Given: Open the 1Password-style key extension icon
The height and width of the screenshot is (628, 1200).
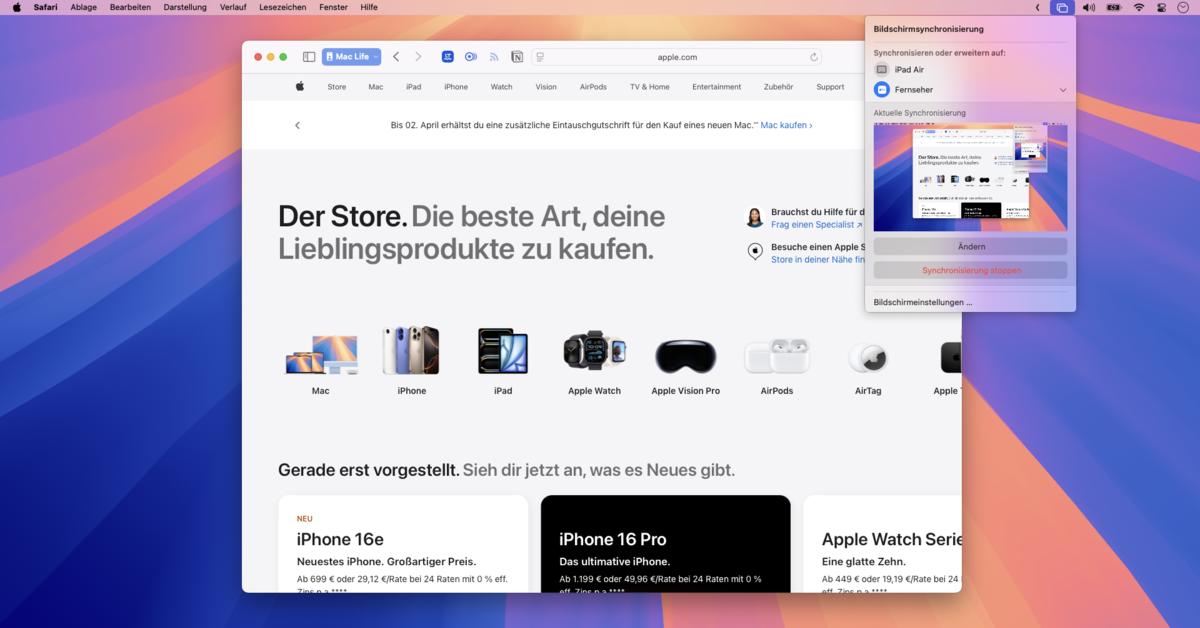Looking at the screenshot, I should pos(471,57).
